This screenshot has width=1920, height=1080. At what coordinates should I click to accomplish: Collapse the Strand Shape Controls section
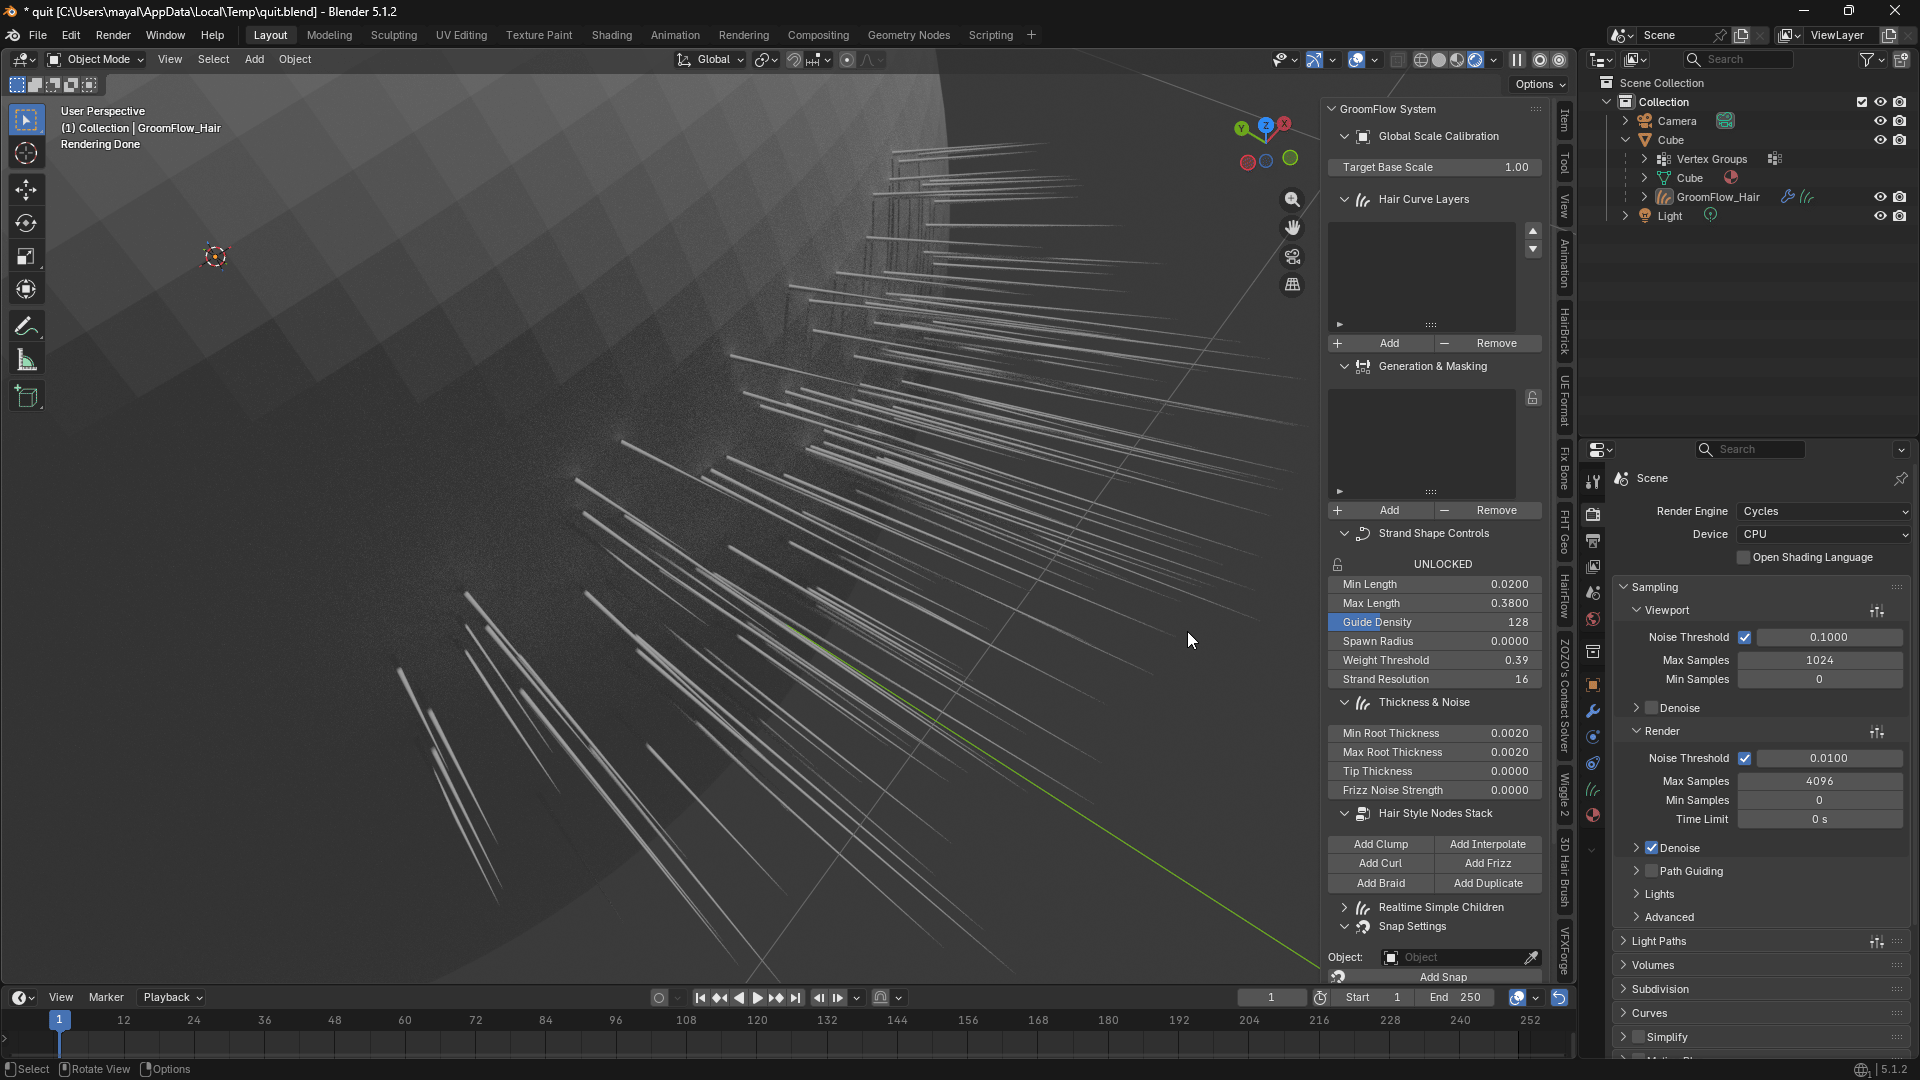click(x=1435, y=534)
